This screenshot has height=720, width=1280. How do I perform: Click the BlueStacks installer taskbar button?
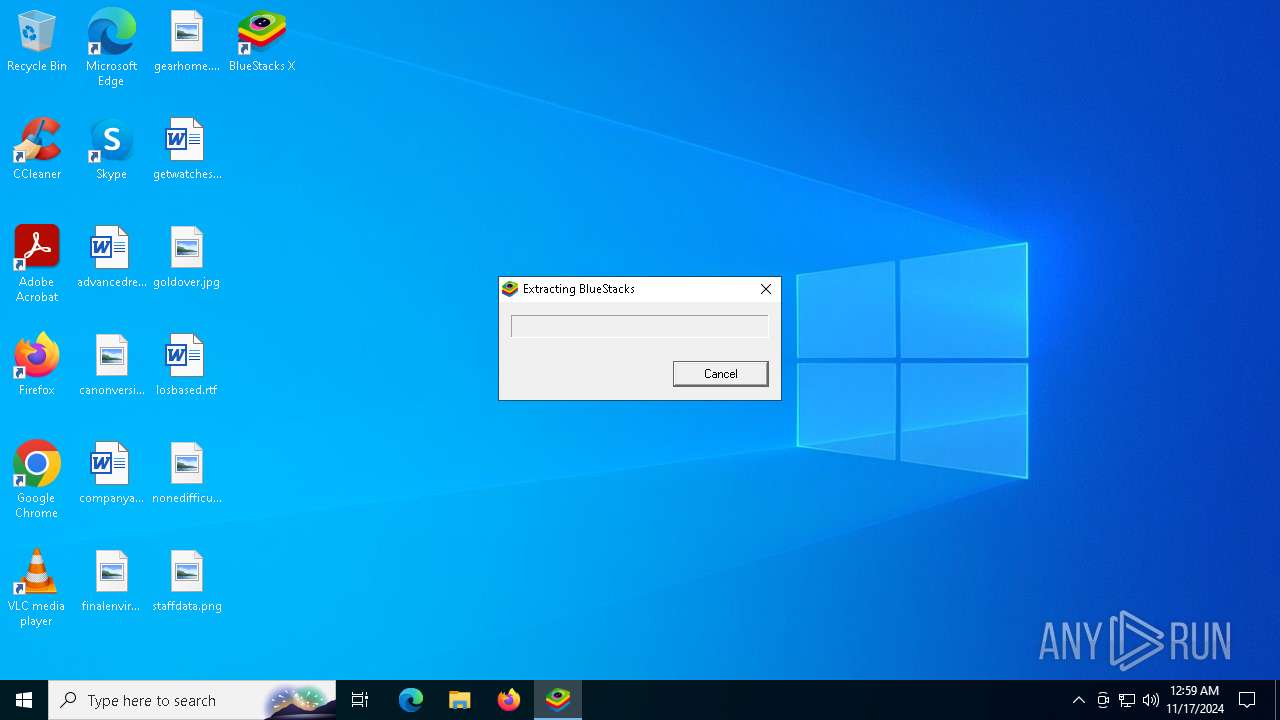[558, 700]
